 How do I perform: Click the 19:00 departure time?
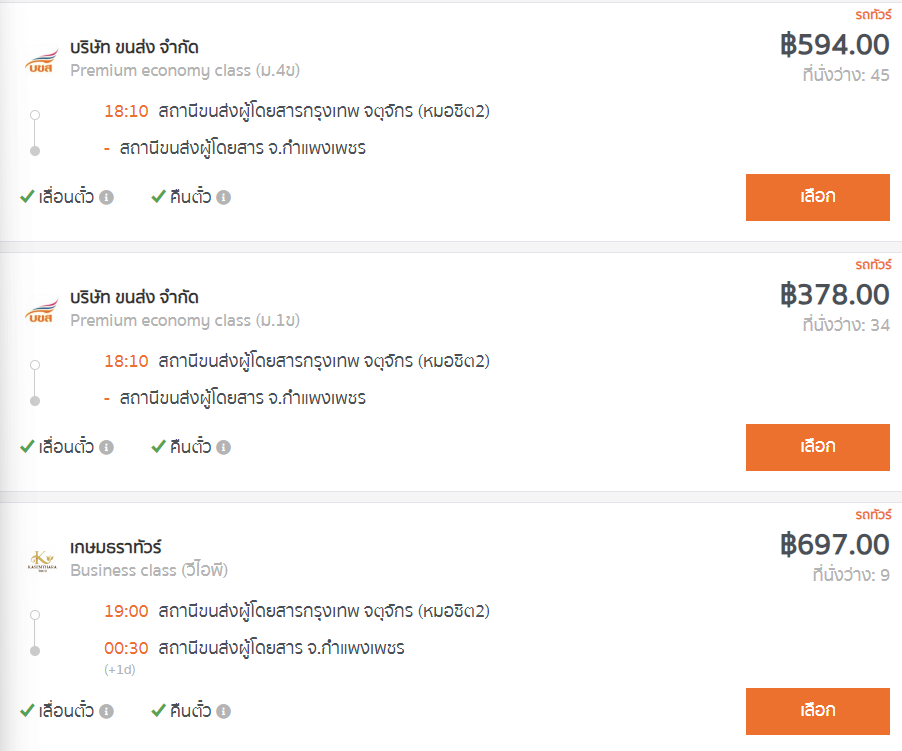pos(126,611)
